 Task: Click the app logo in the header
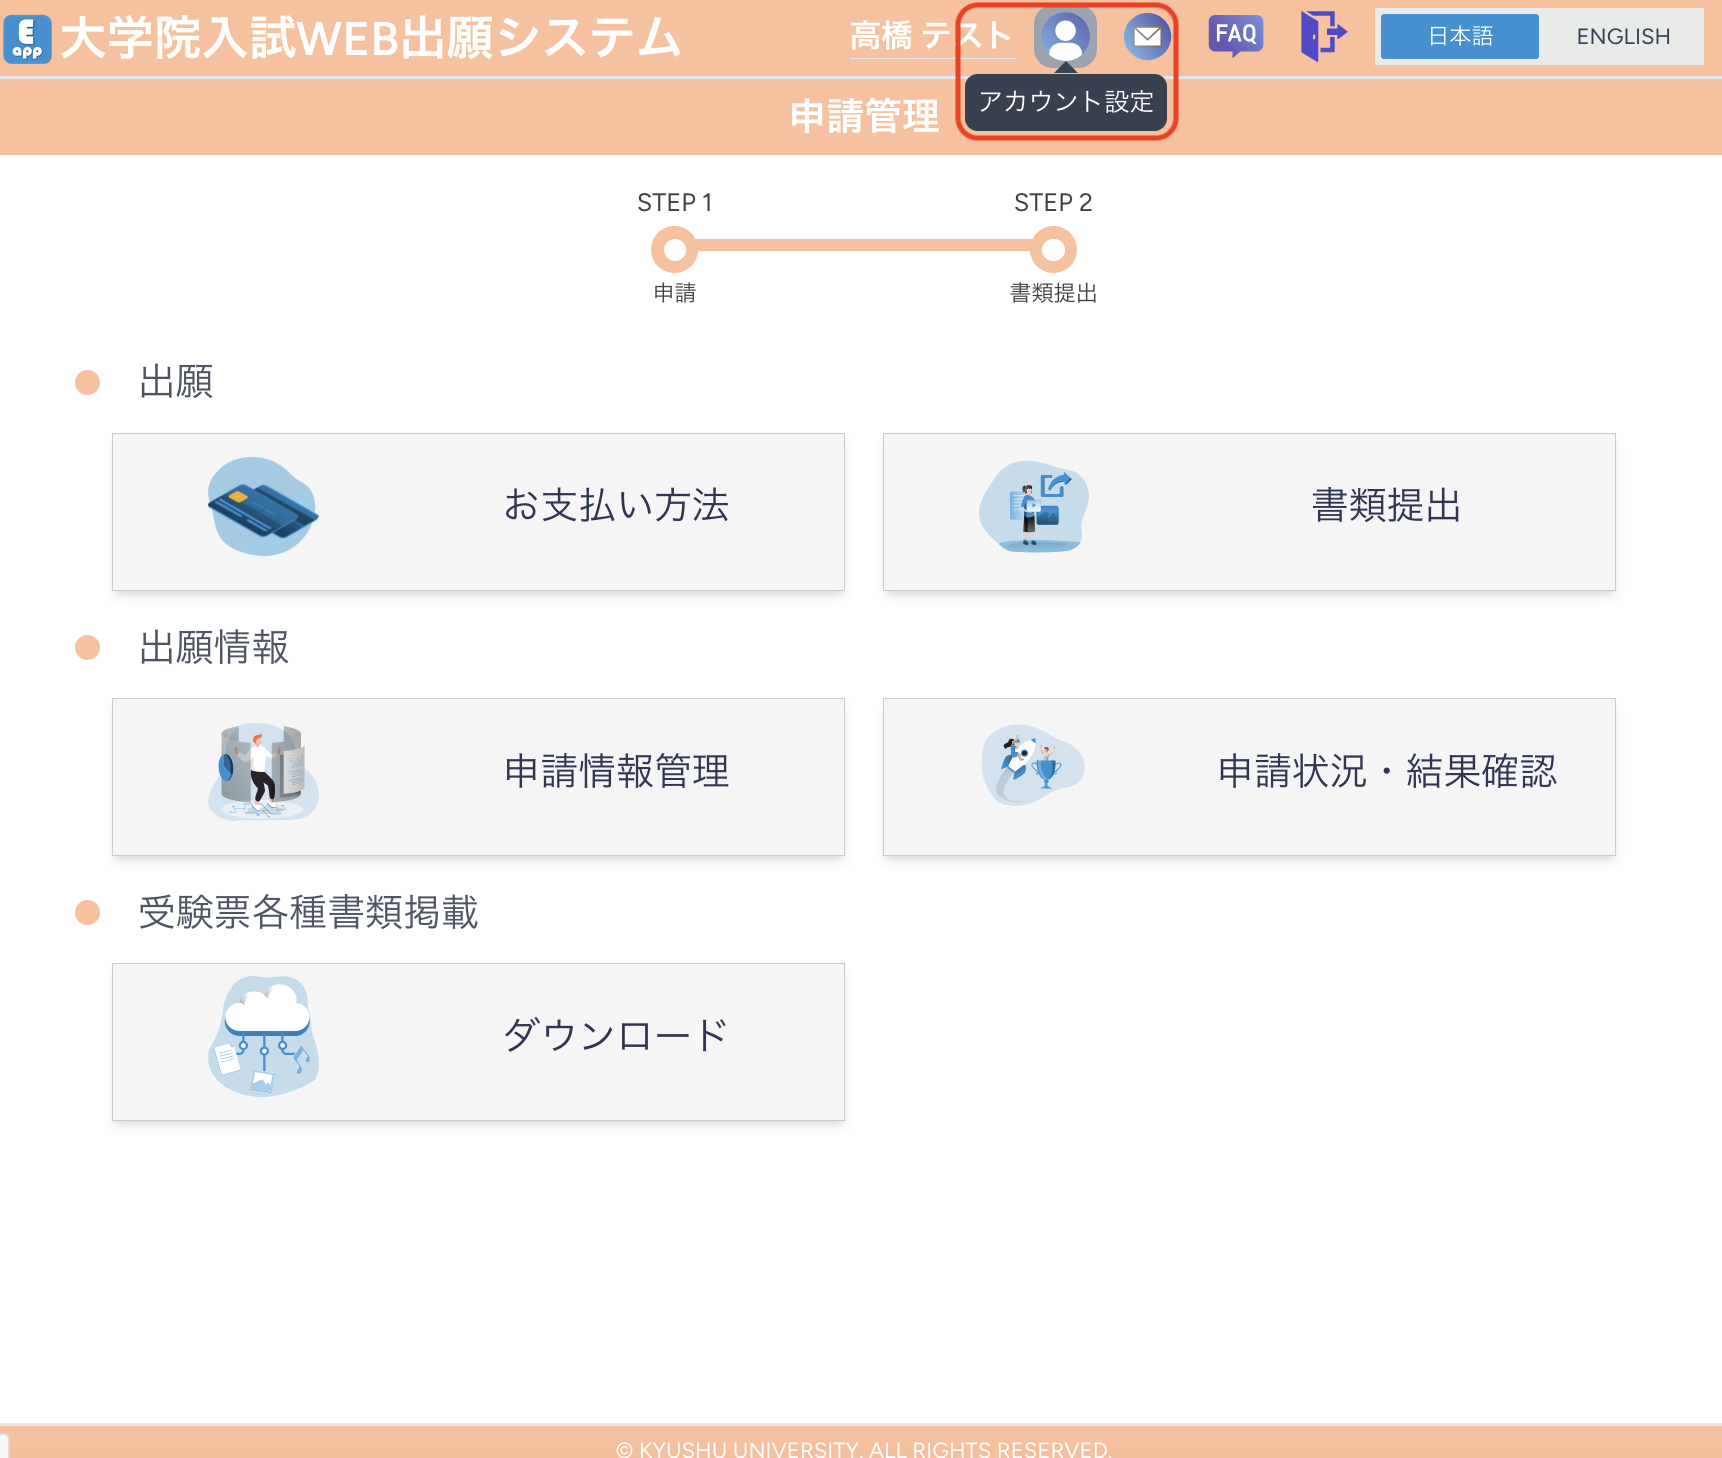pyautogui.click(x=27, y=38)
